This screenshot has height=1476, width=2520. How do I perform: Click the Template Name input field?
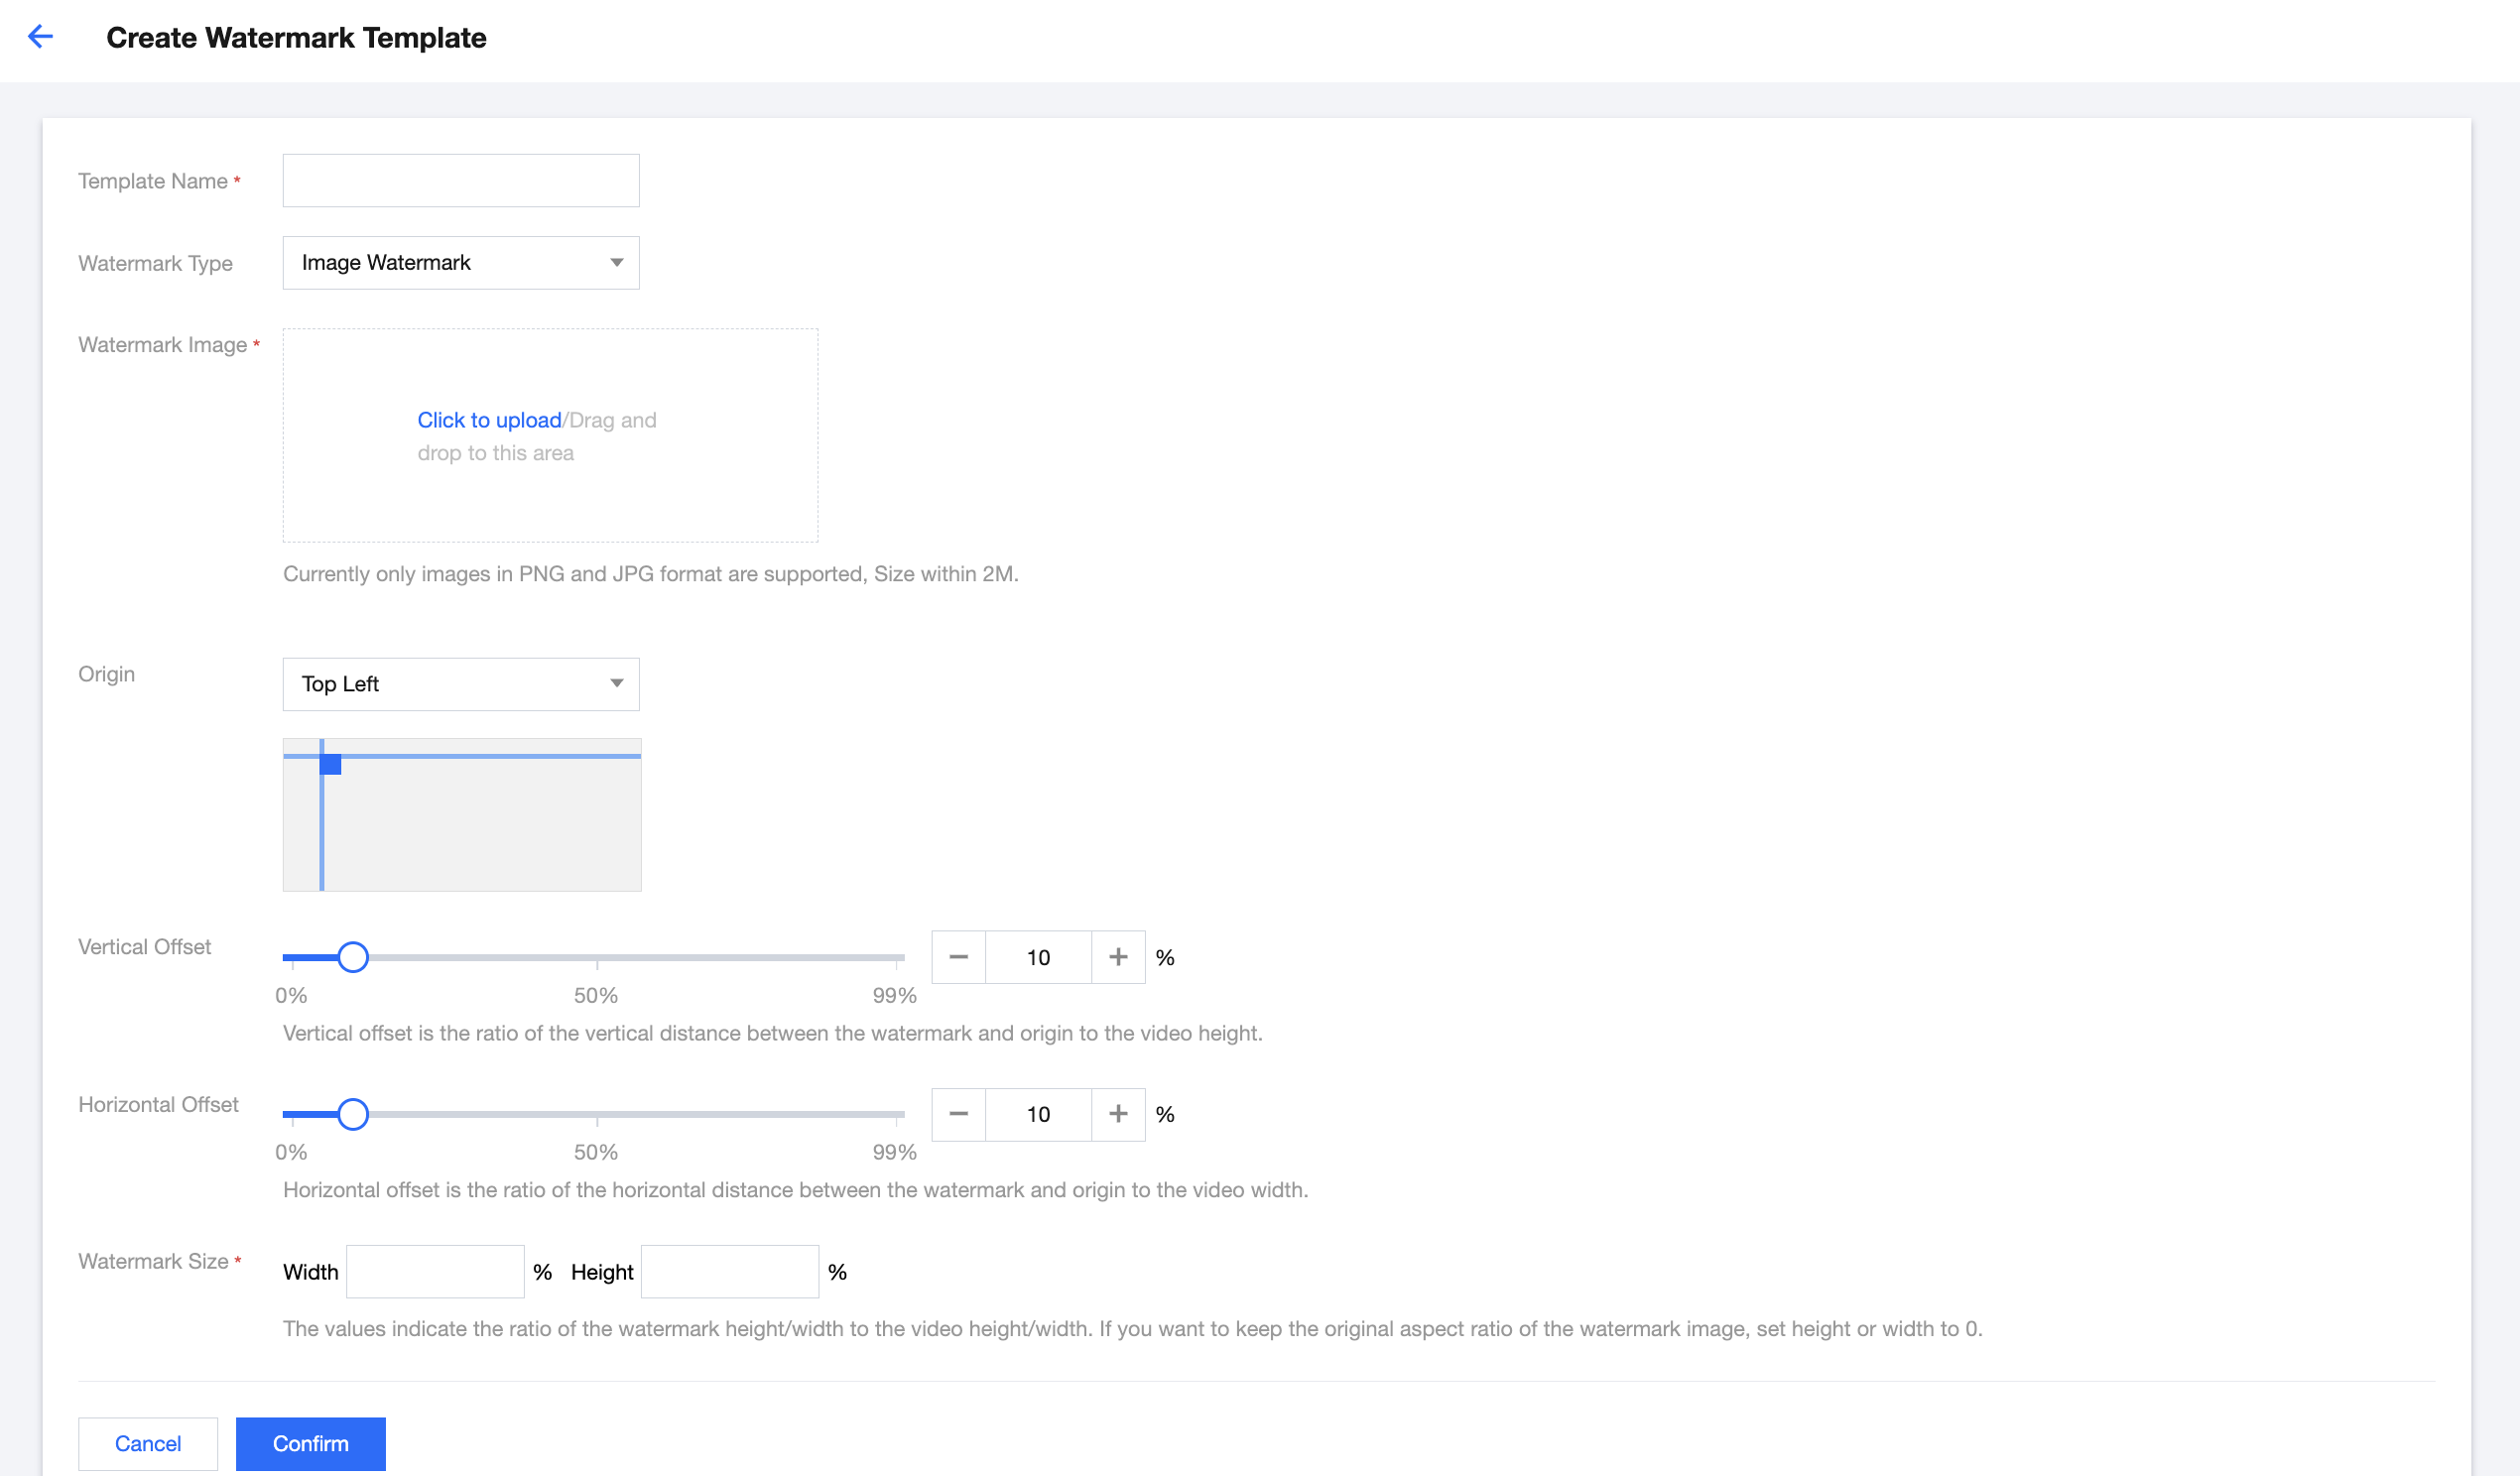pyautogui.click(x=461, y=181)
